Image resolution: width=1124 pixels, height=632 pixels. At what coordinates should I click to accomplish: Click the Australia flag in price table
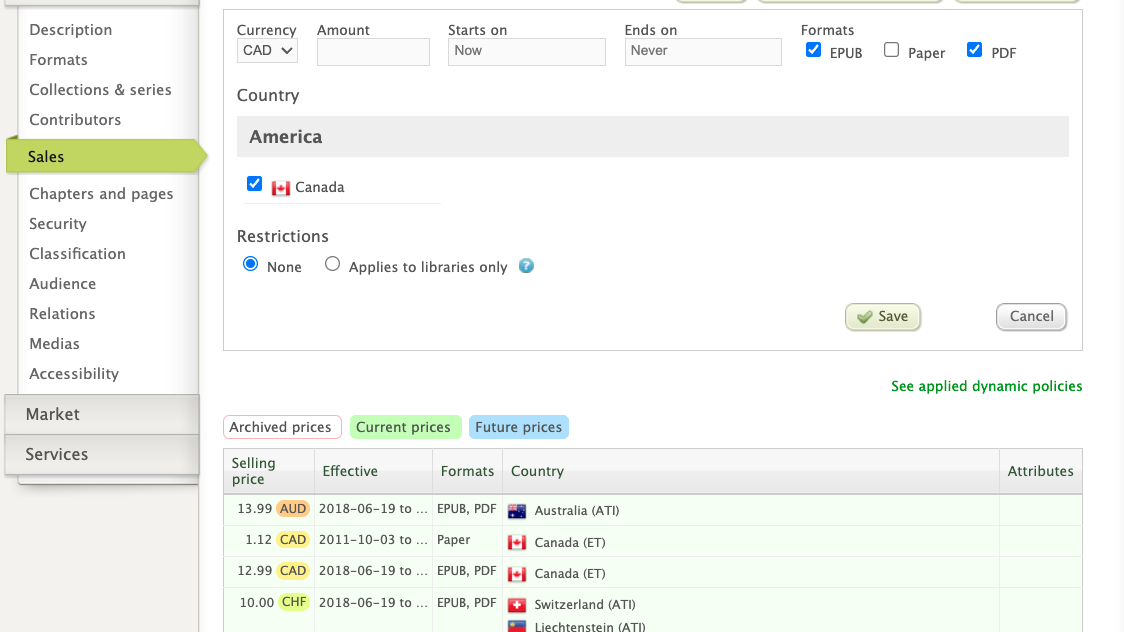[517, 511]
